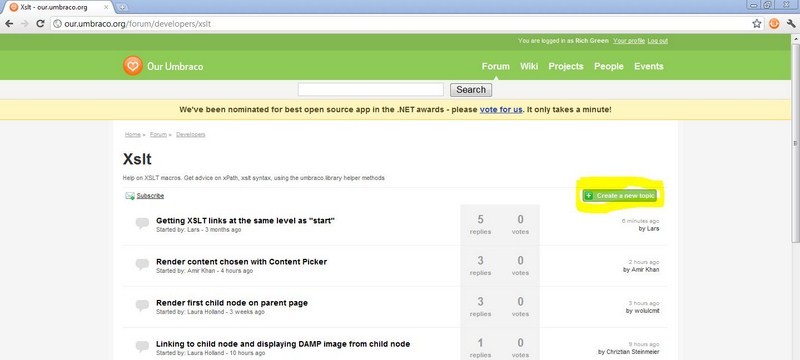Screen dimensions: 800x360
Task: Focus the forum search text box
Action: point(371,90)
